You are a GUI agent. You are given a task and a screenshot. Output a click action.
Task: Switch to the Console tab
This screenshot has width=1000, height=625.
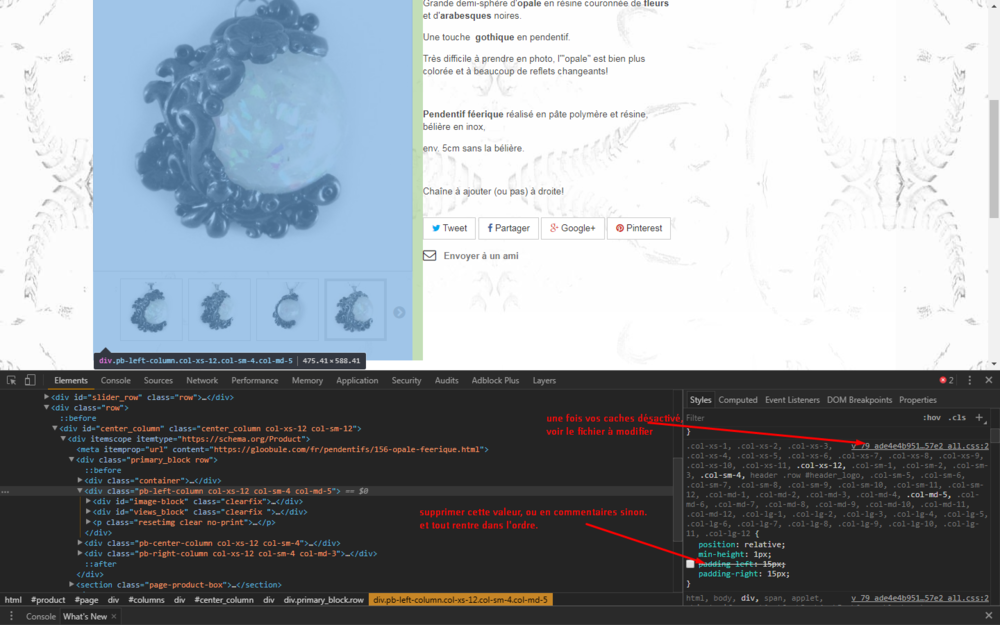pyautogui.click(x=115, y=380)
